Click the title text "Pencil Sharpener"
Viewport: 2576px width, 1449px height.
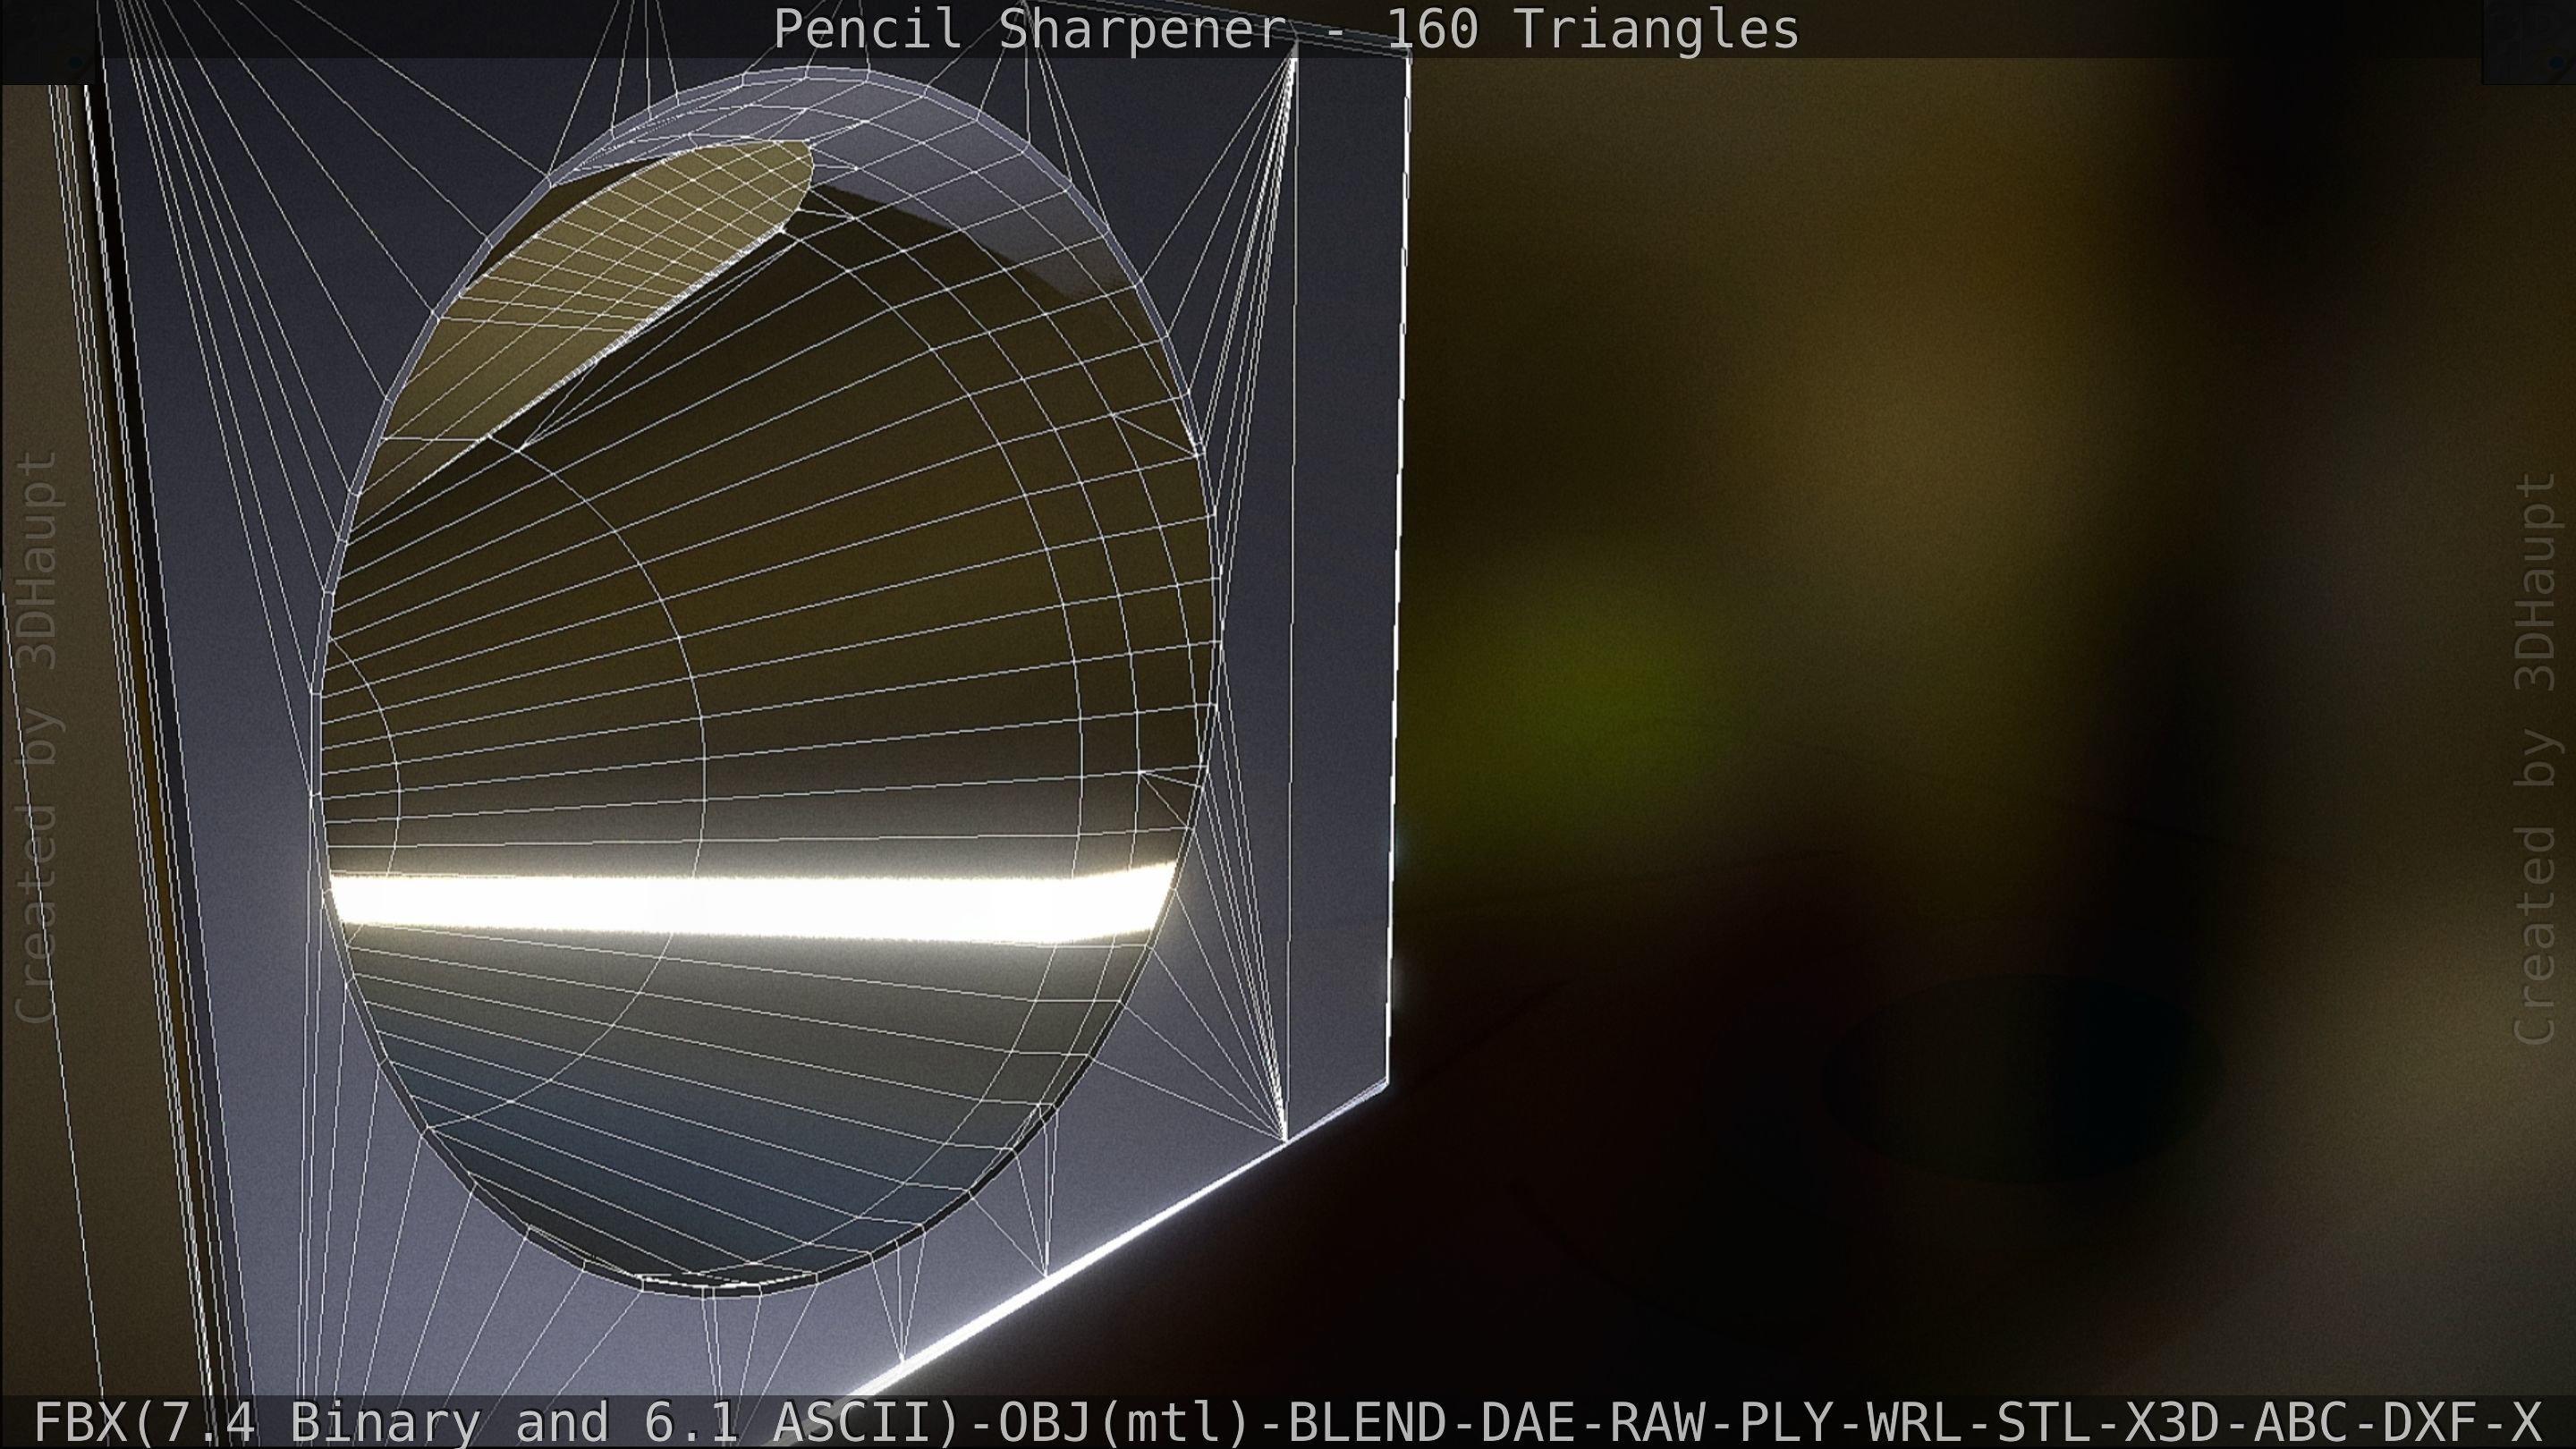[x=1029, y=29]
